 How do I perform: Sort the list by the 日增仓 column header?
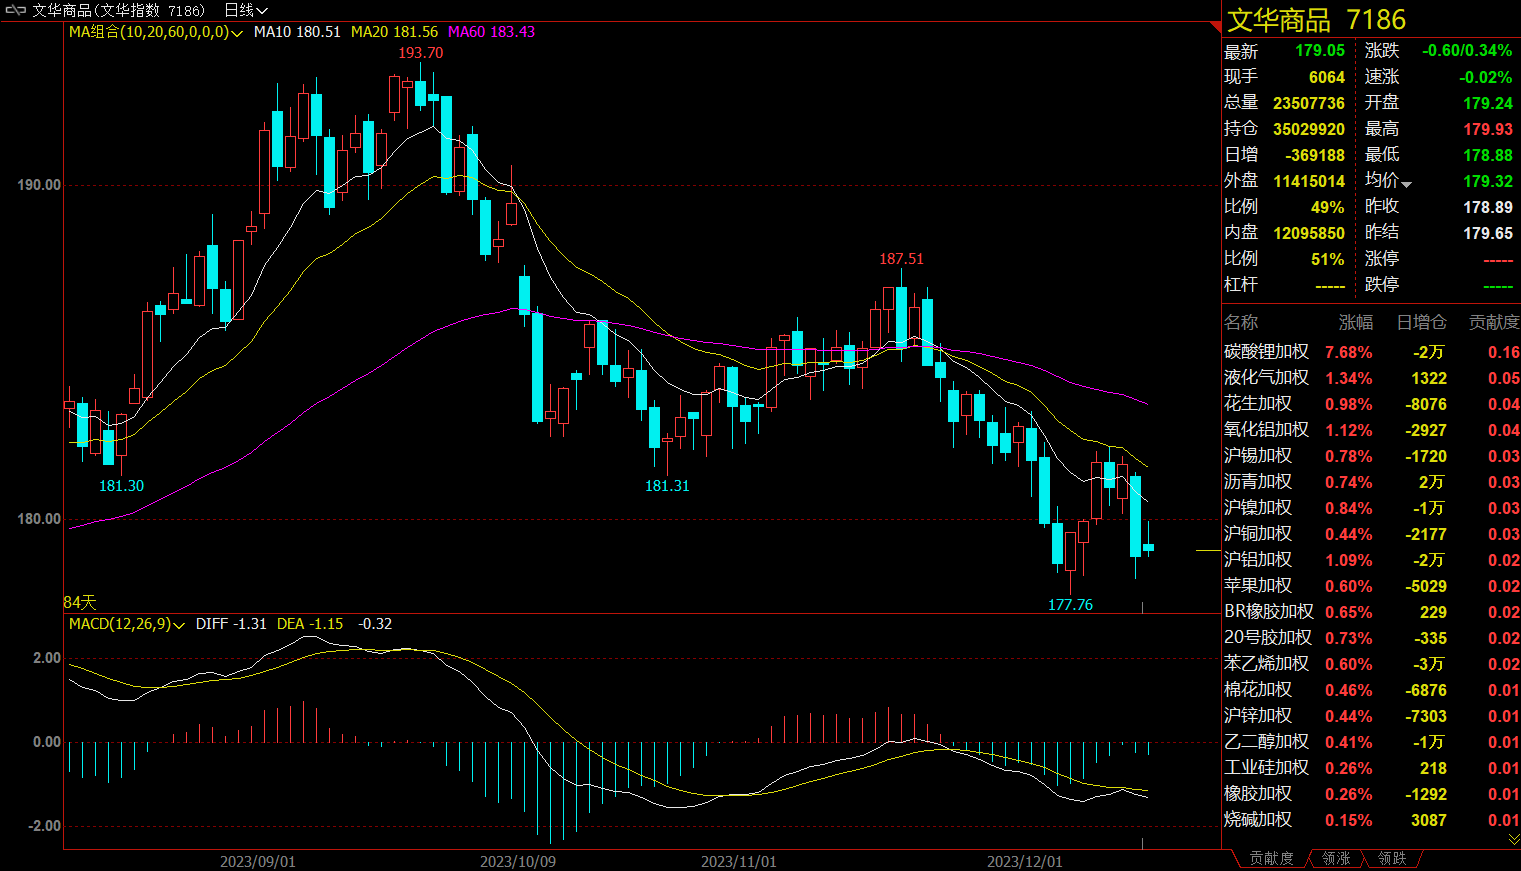coord(1422,322)
